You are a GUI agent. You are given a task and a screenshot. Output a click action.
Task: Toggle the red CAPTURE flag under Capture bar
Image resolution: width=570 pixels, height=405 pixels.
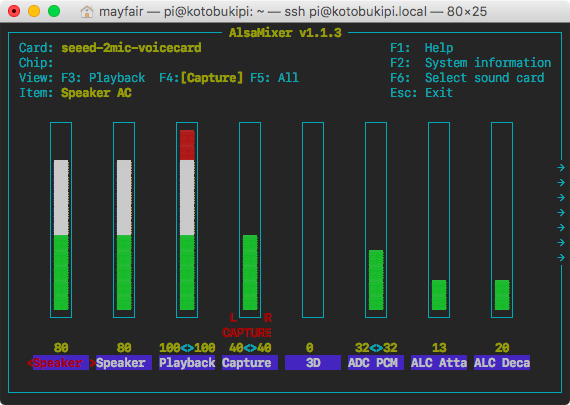click(247, 333)
